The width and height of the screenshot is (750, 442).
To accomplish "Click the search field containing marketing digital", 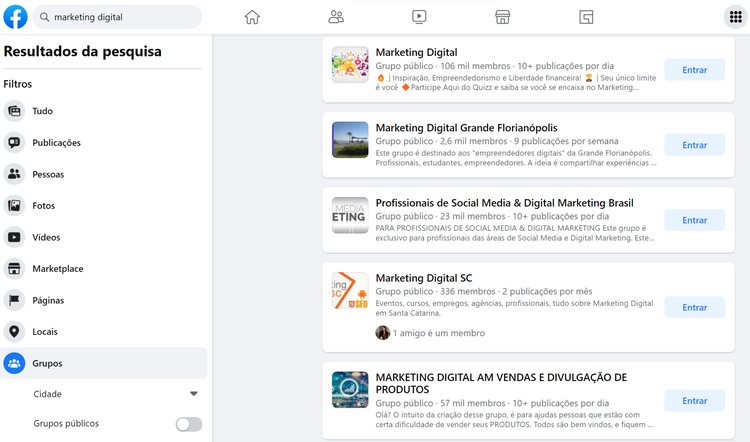I will 117,17.
